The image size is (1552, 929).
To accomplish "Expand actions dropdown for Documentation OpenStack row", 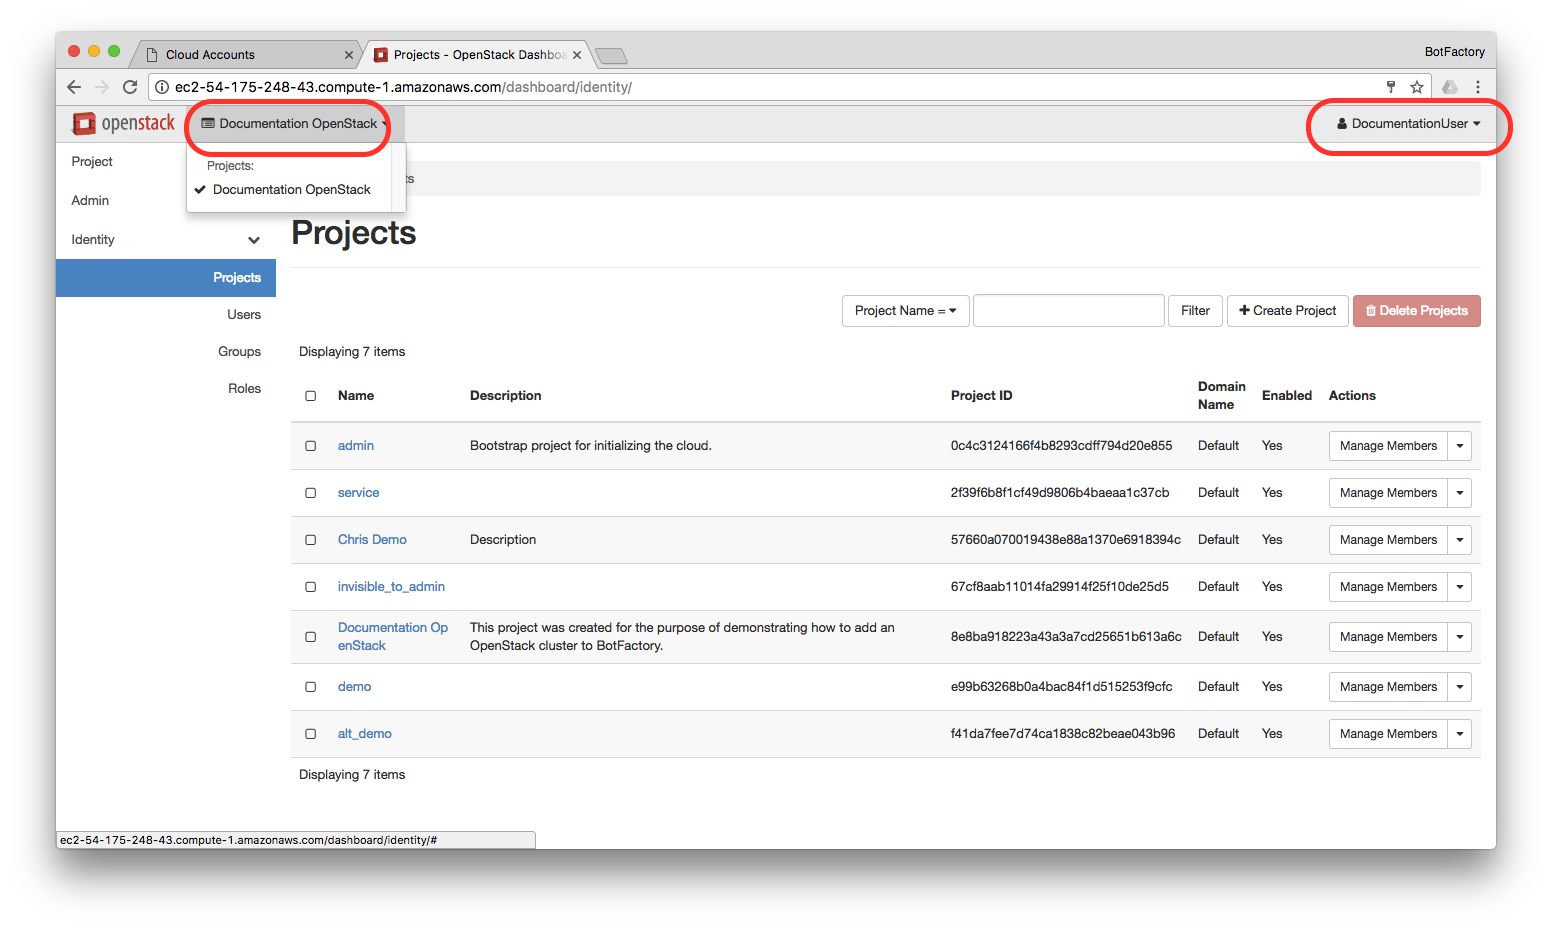I will click(1460, 637).
